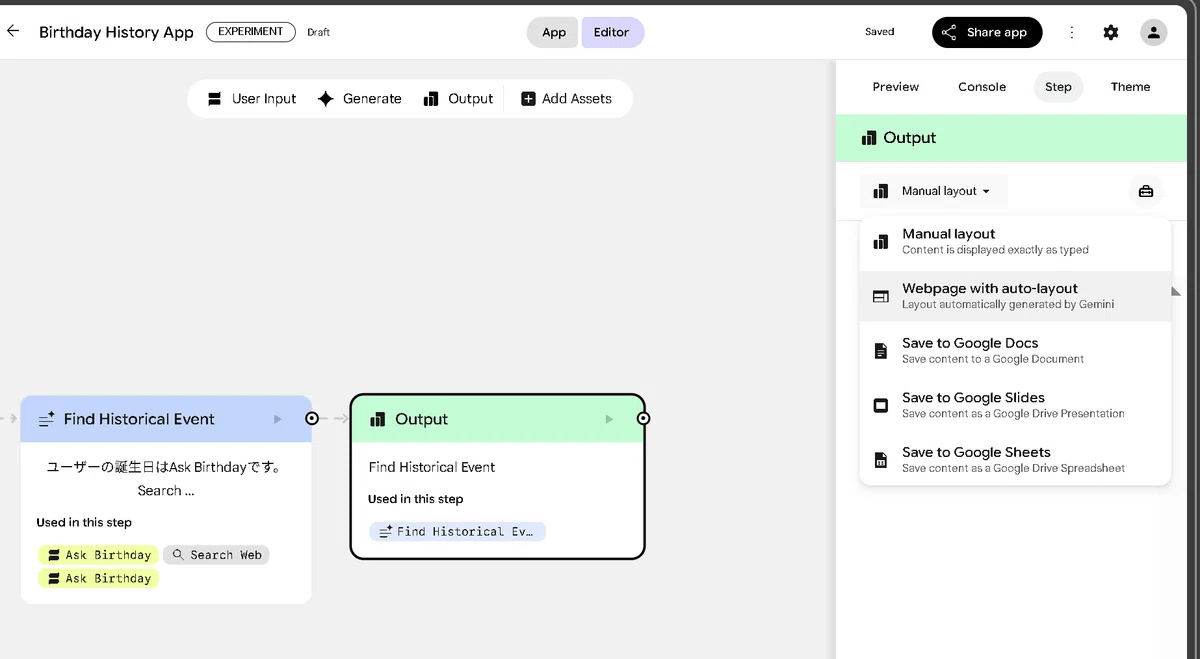Click the Find Historical Ev... chip in Output node

(x=457, y=532)
